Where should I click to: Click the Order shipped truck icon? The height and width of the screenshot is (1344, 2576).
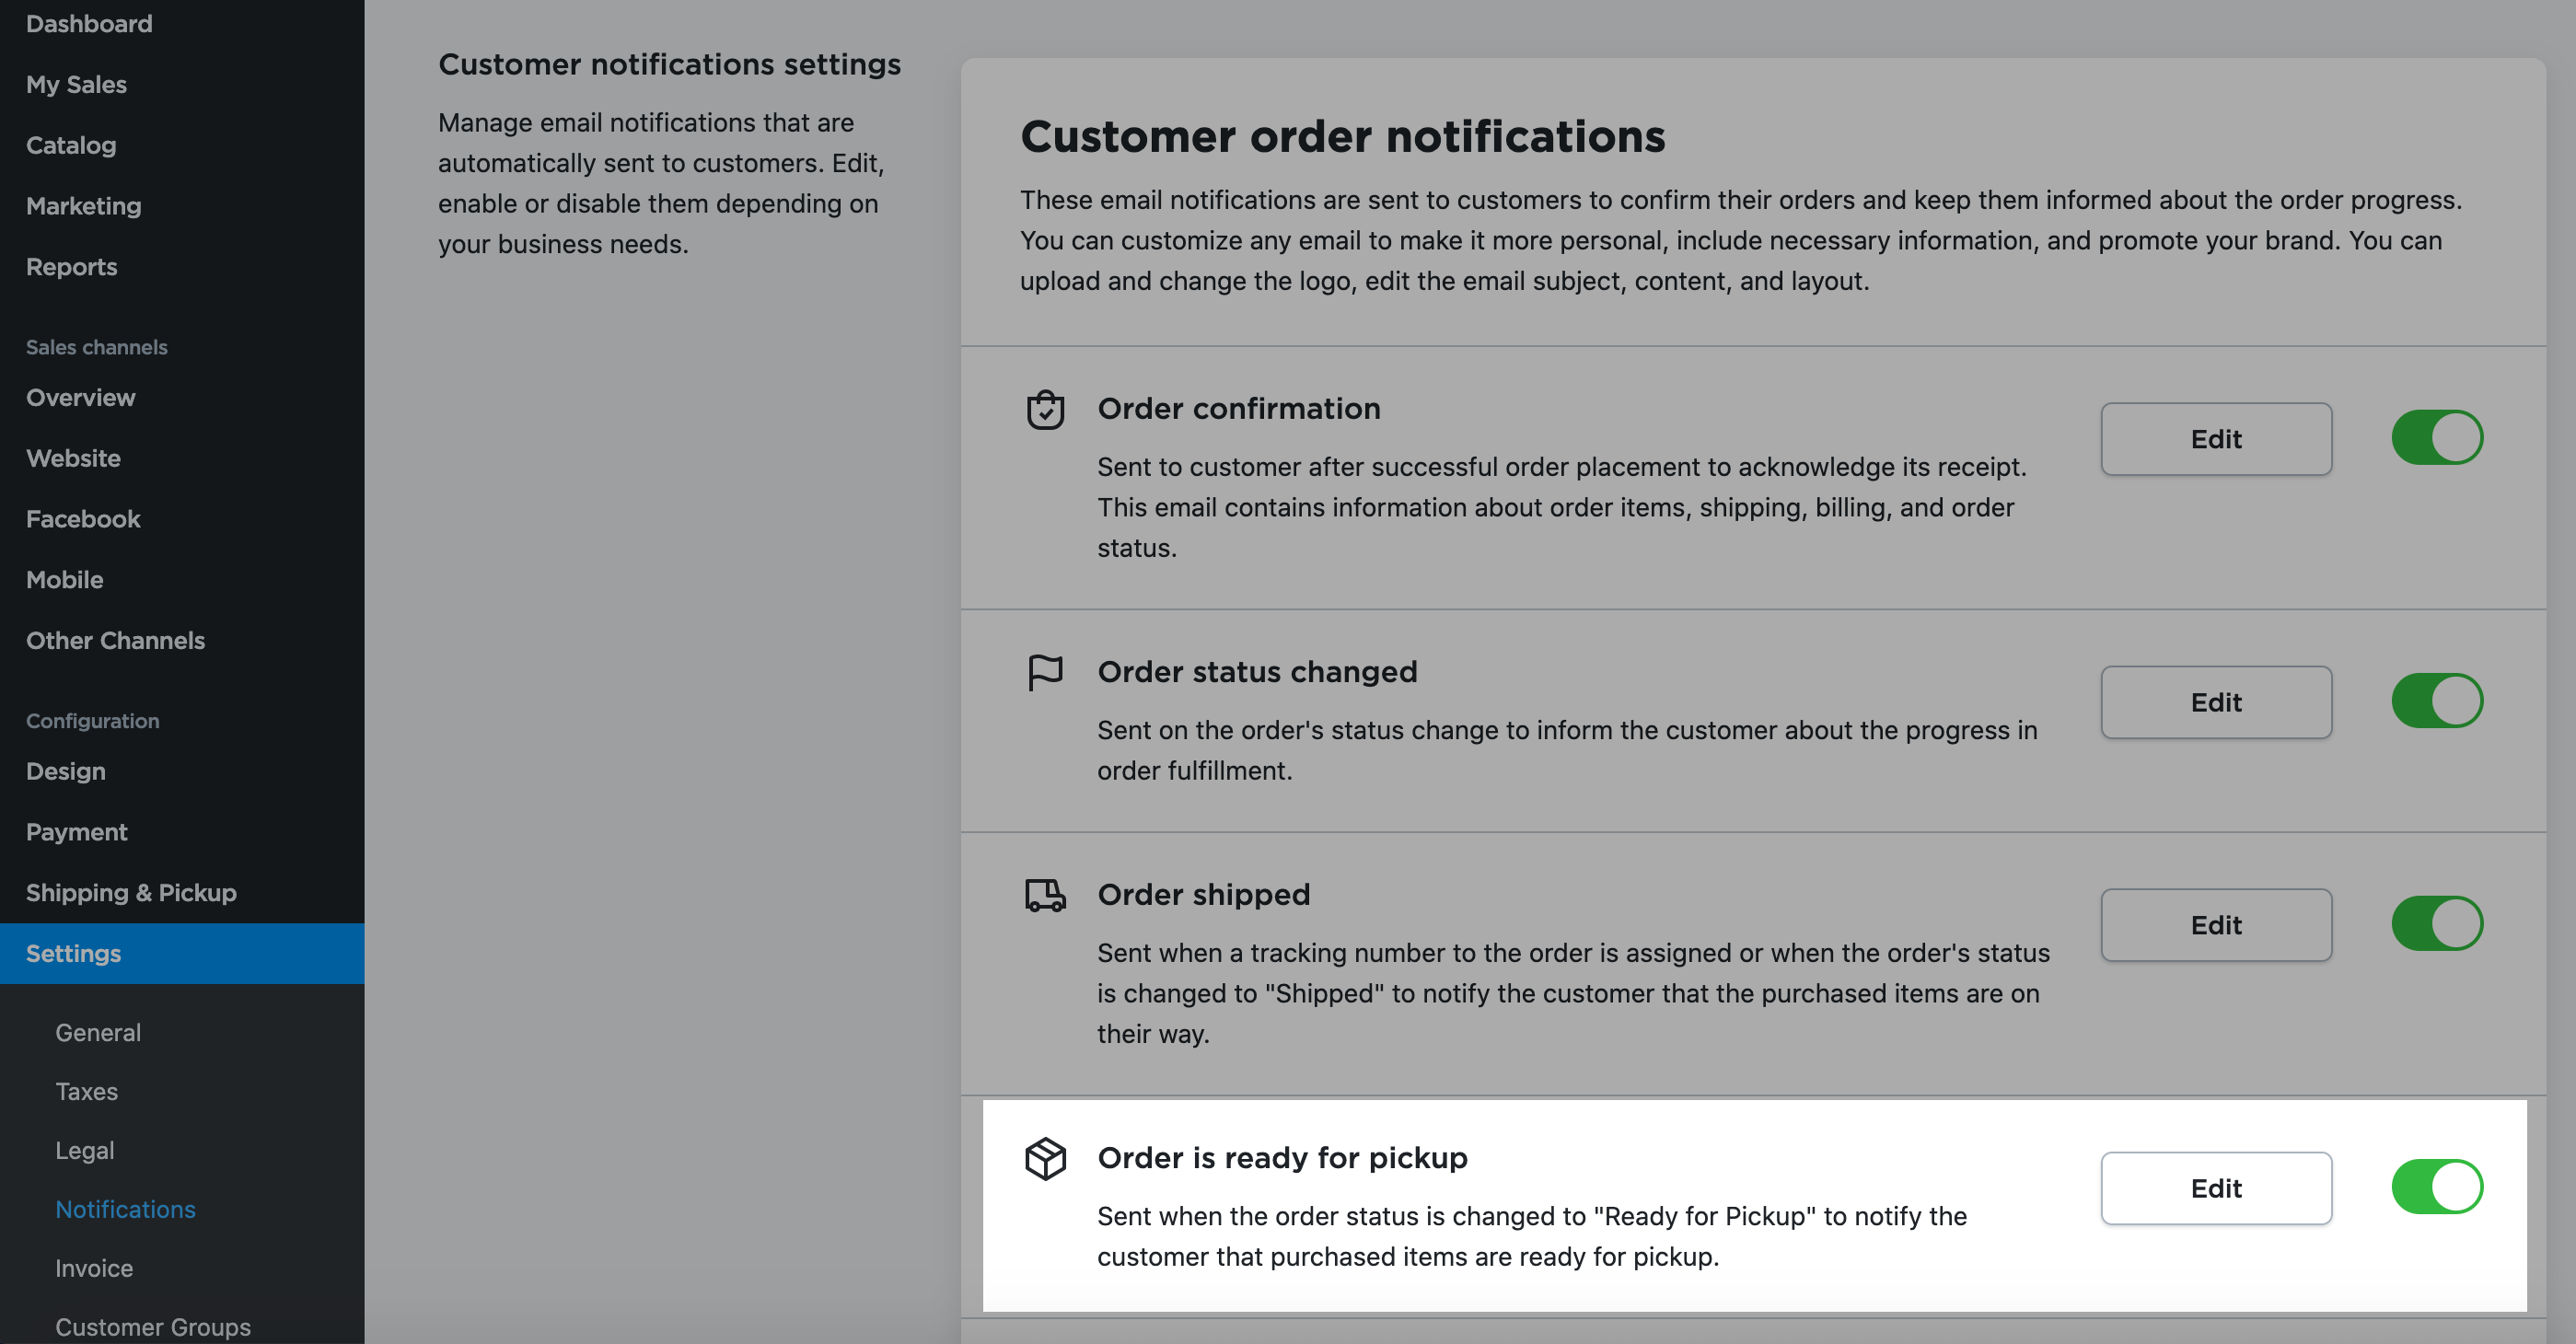[x=1045, y=895]
